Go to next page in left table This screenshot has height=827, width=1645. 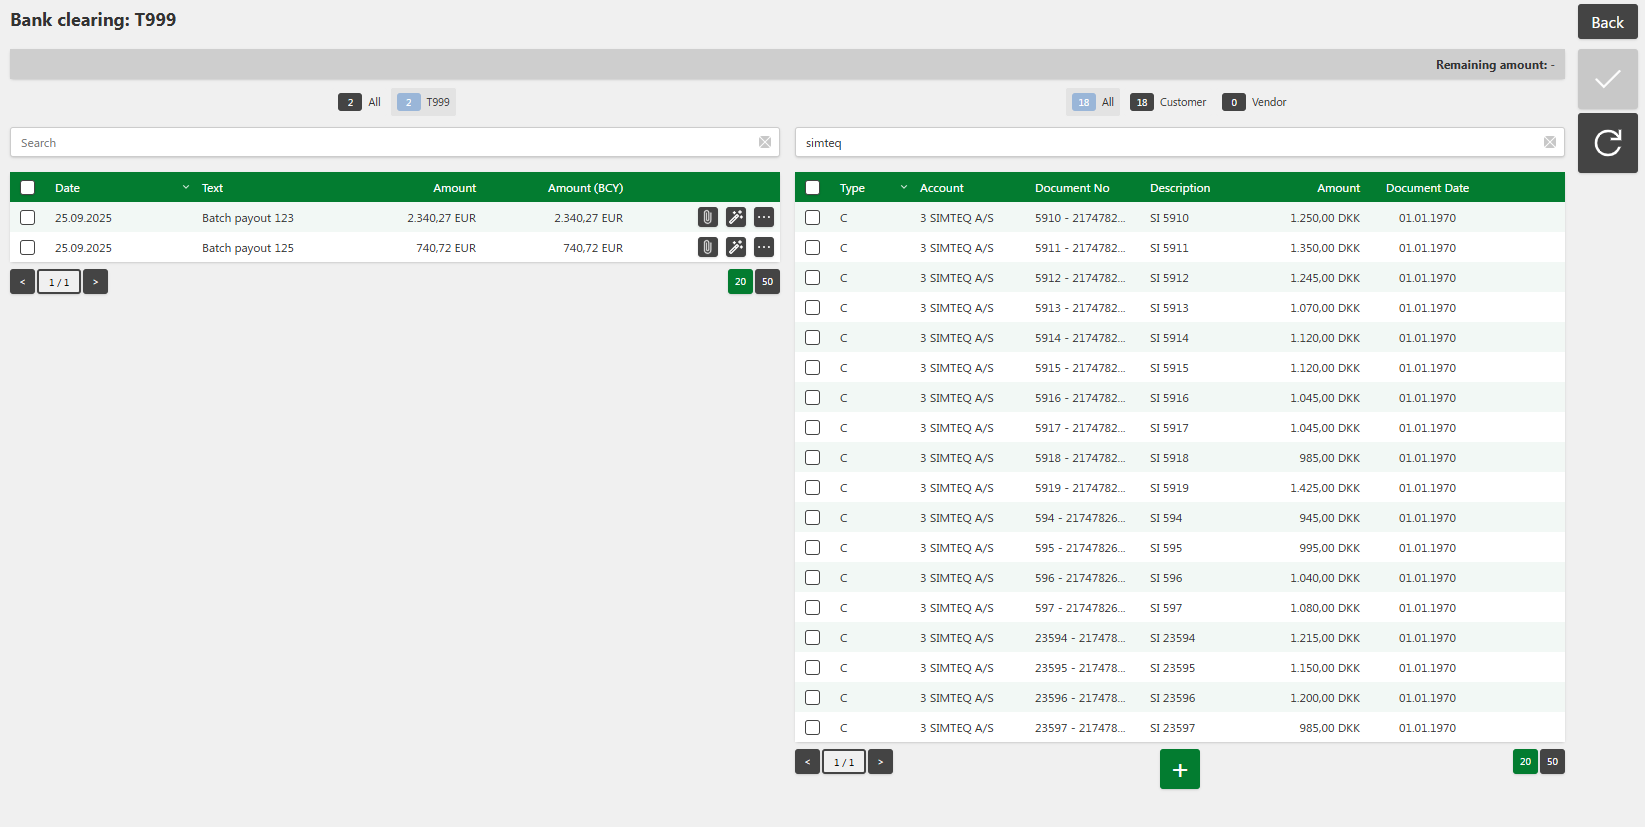[96, 282]
